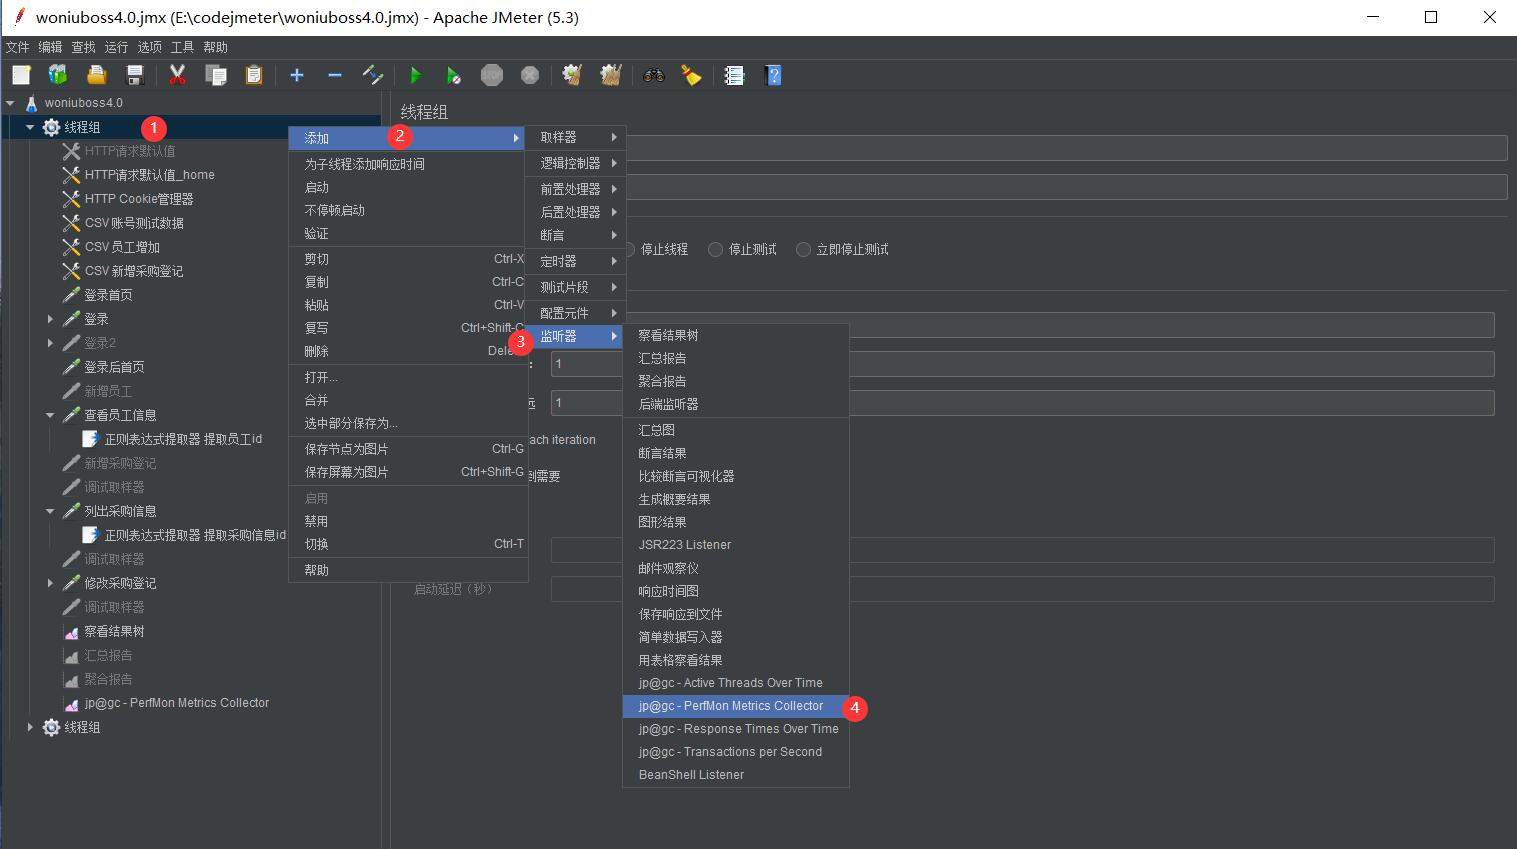Select CSV 新增采购登记 tree item

click(134, 271)
